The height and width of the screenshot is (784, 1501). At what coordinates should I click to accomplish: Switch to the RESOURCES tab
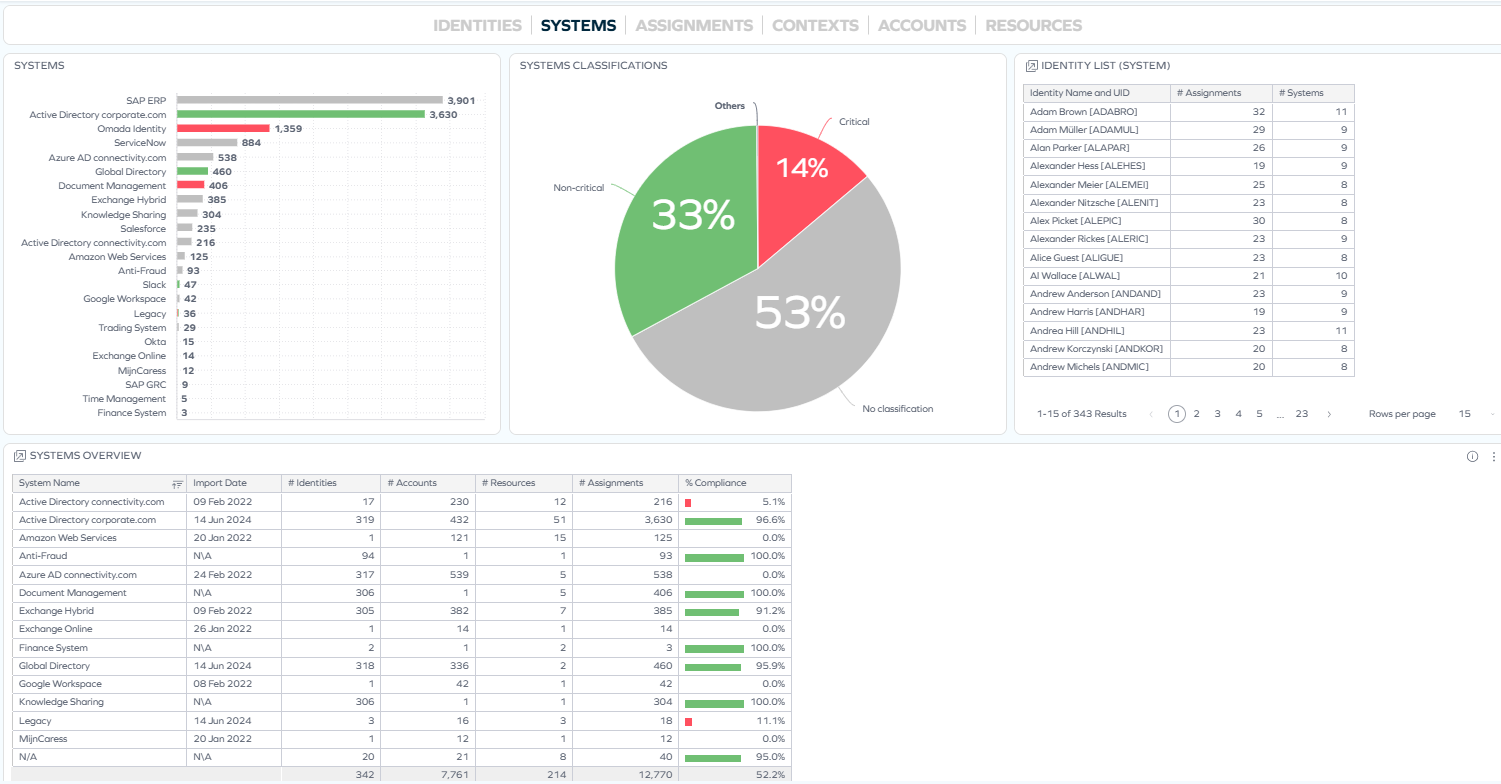[1033, 25]
